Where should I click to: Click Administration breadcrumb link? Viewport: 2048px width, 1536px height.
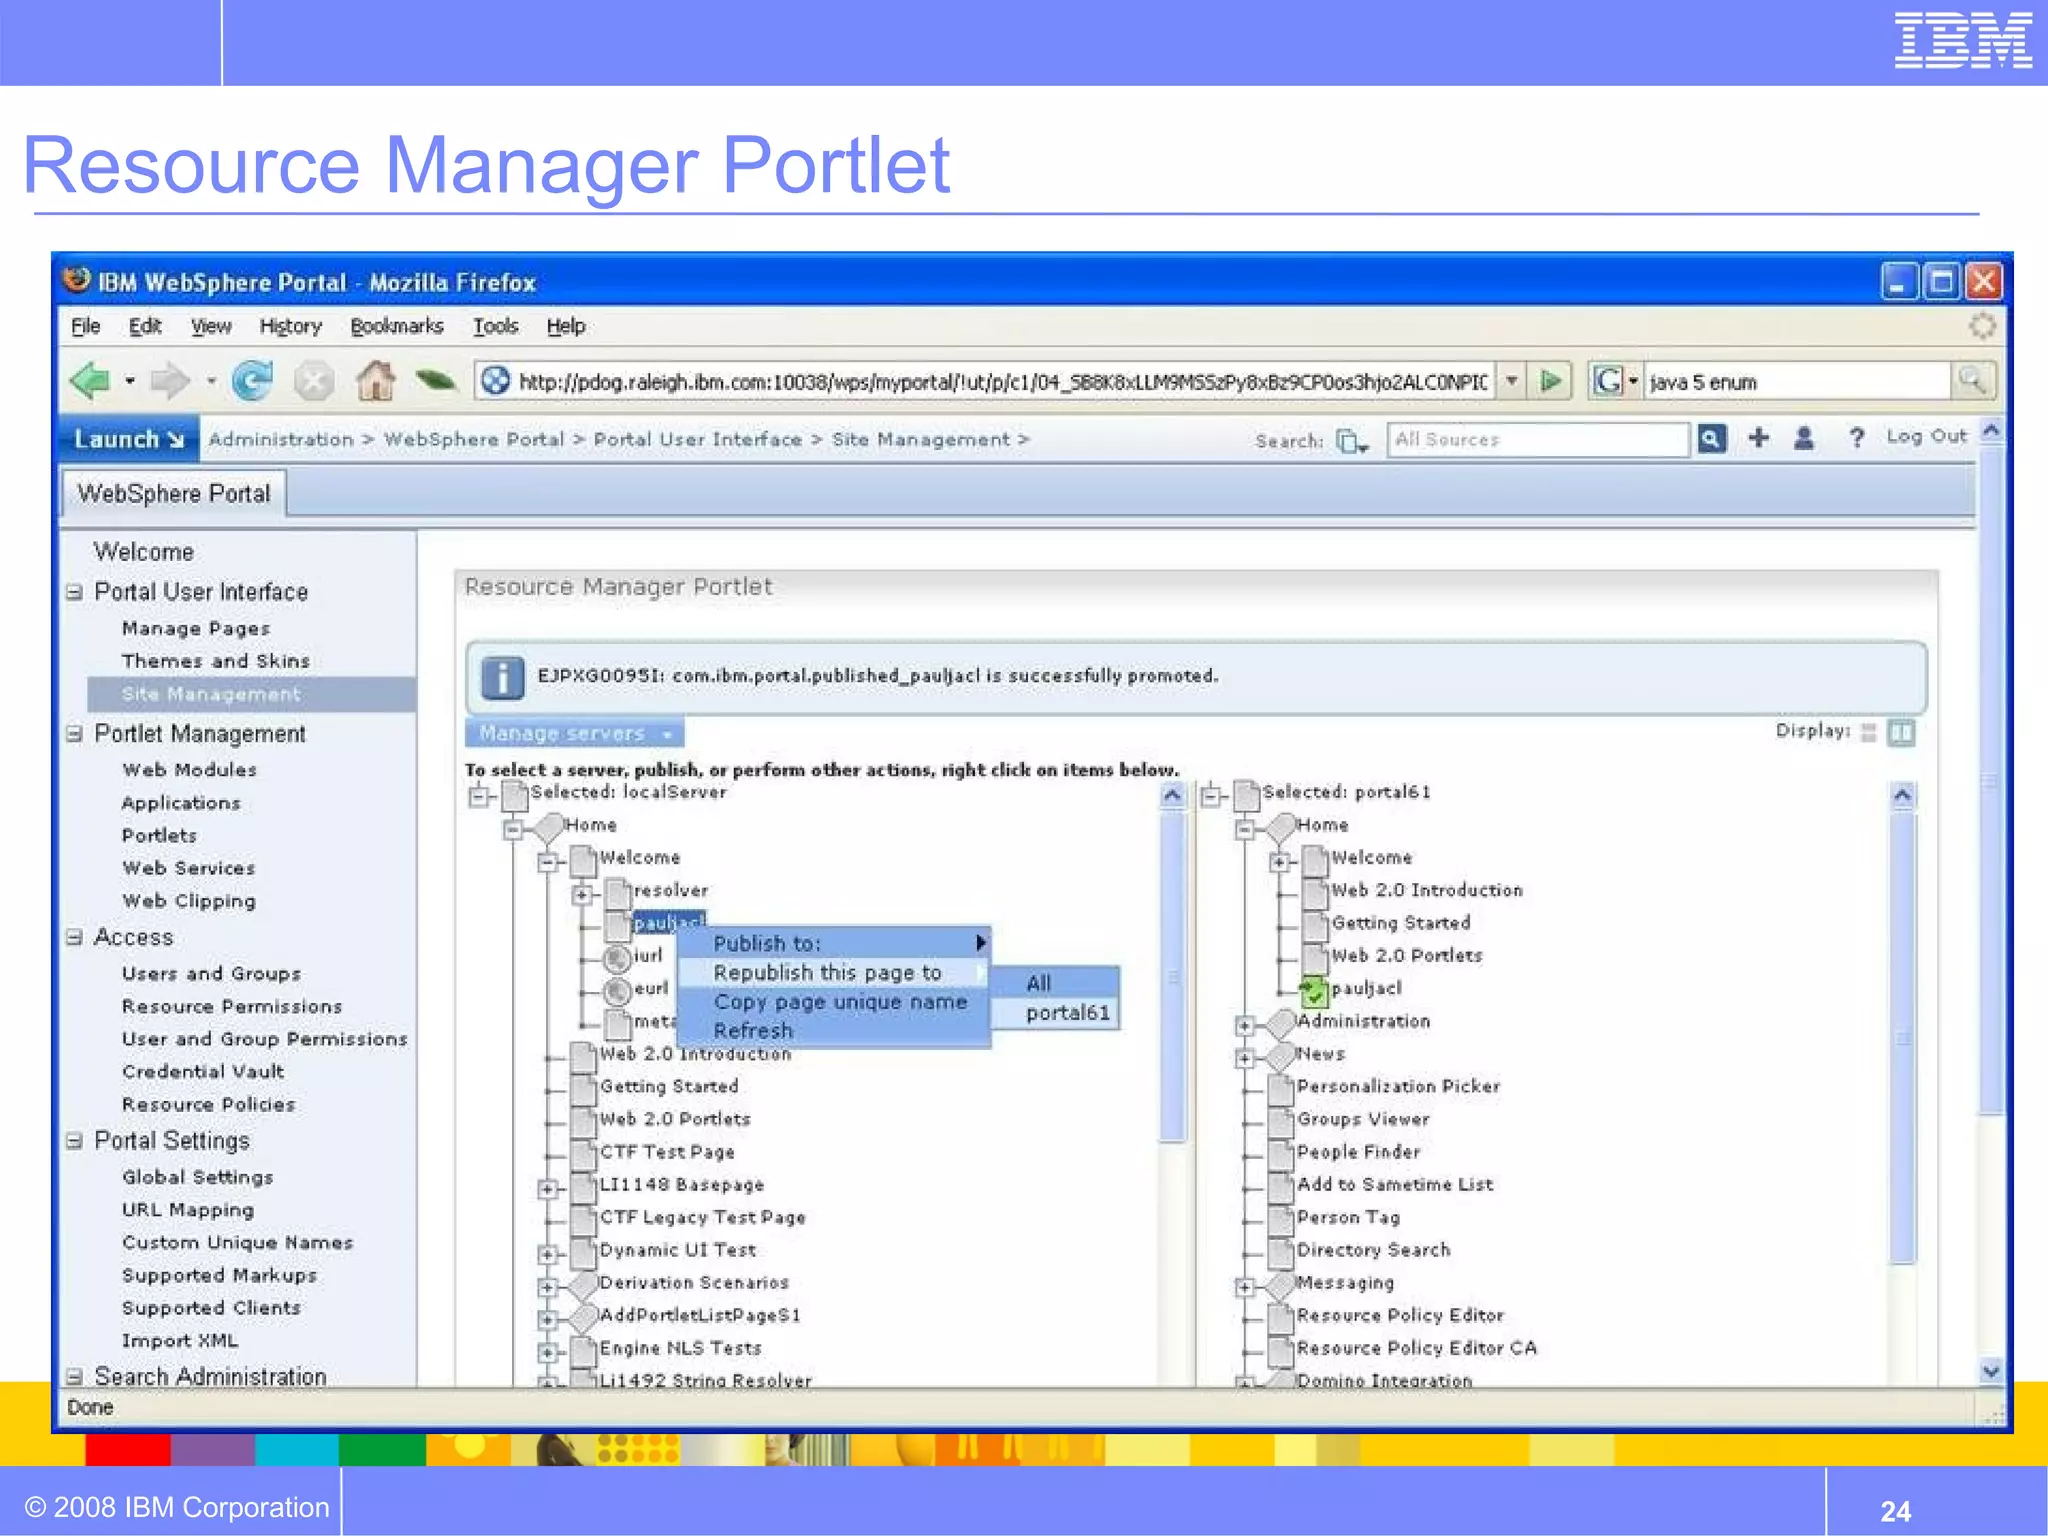281,440
